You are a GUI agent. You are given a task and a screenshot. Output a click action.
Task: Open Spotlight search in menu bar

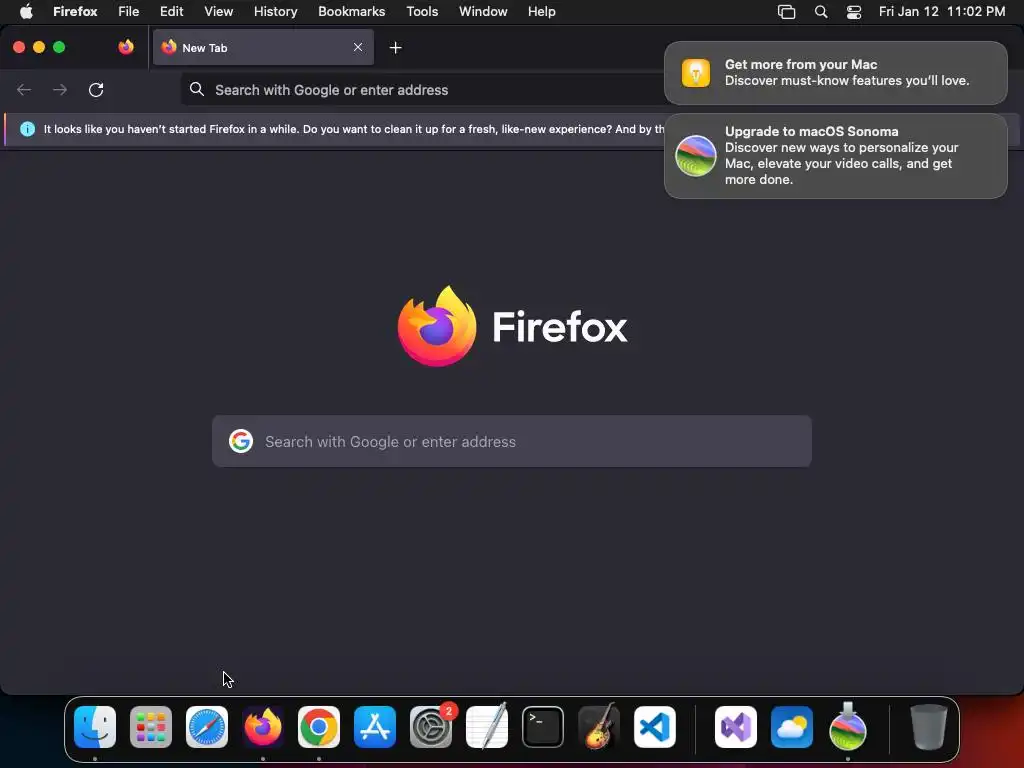click(821, 12)
